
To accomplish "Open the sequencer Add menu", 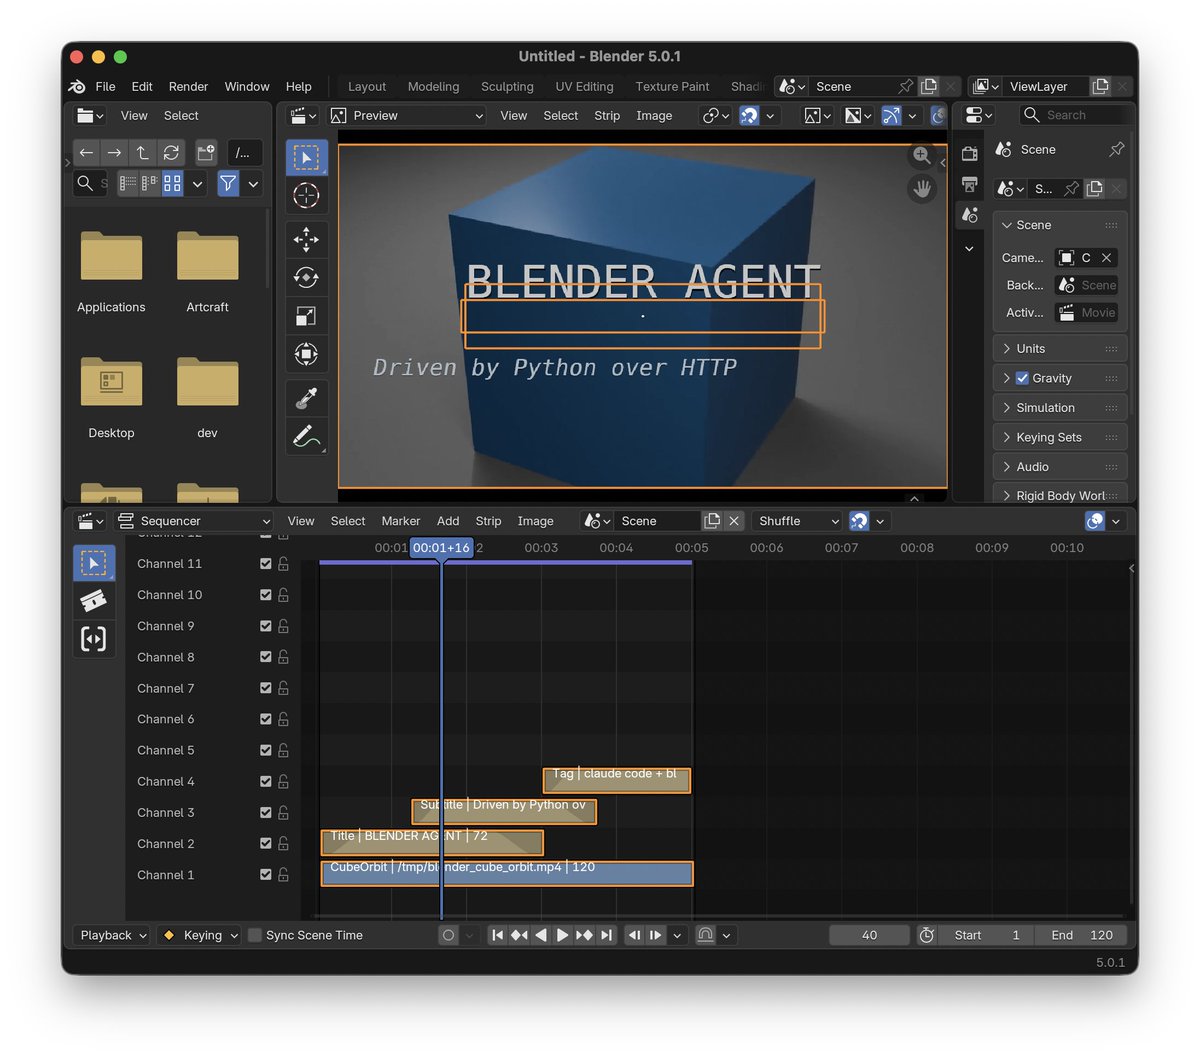I will click(448, 521).
